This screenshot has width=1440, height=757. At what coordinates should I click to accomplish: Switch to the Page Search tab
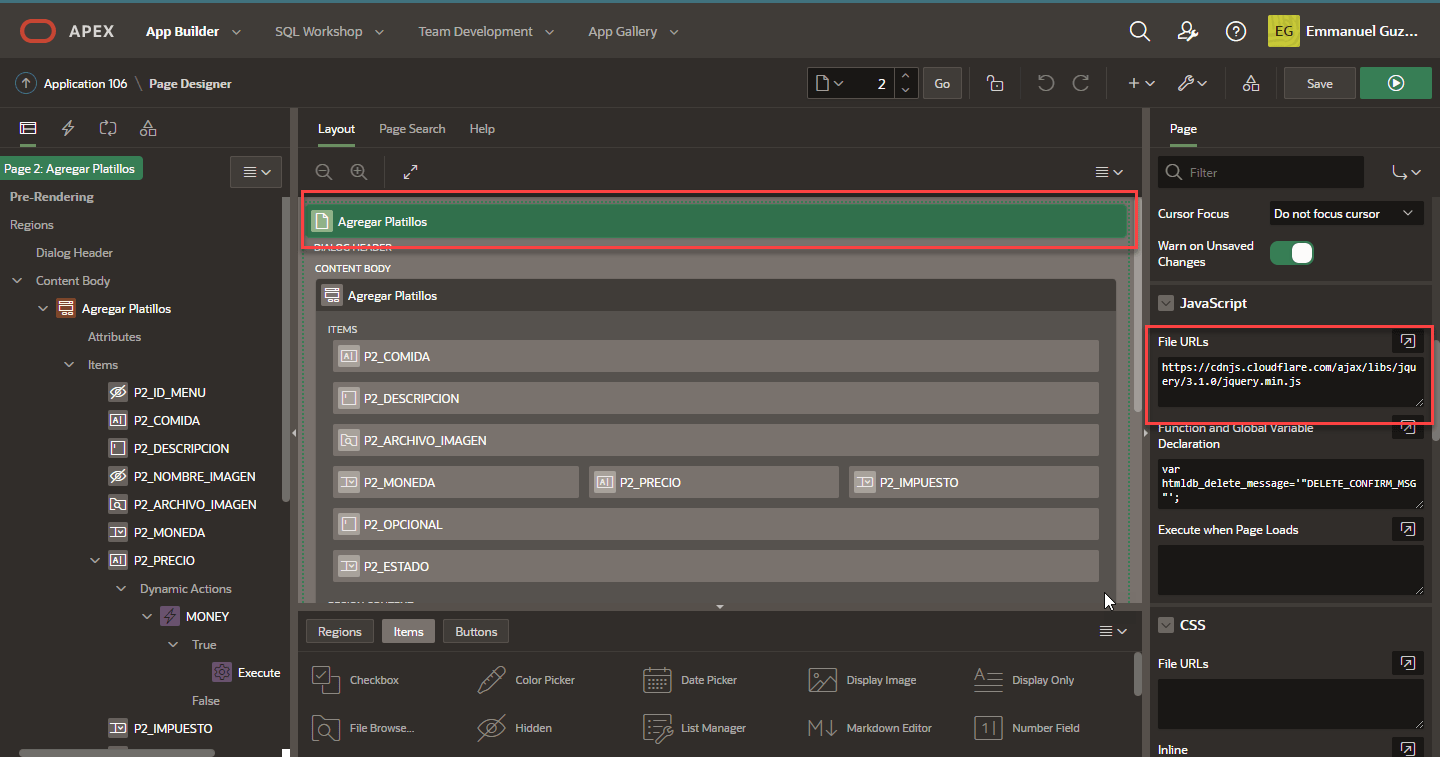tap(412, 129)
